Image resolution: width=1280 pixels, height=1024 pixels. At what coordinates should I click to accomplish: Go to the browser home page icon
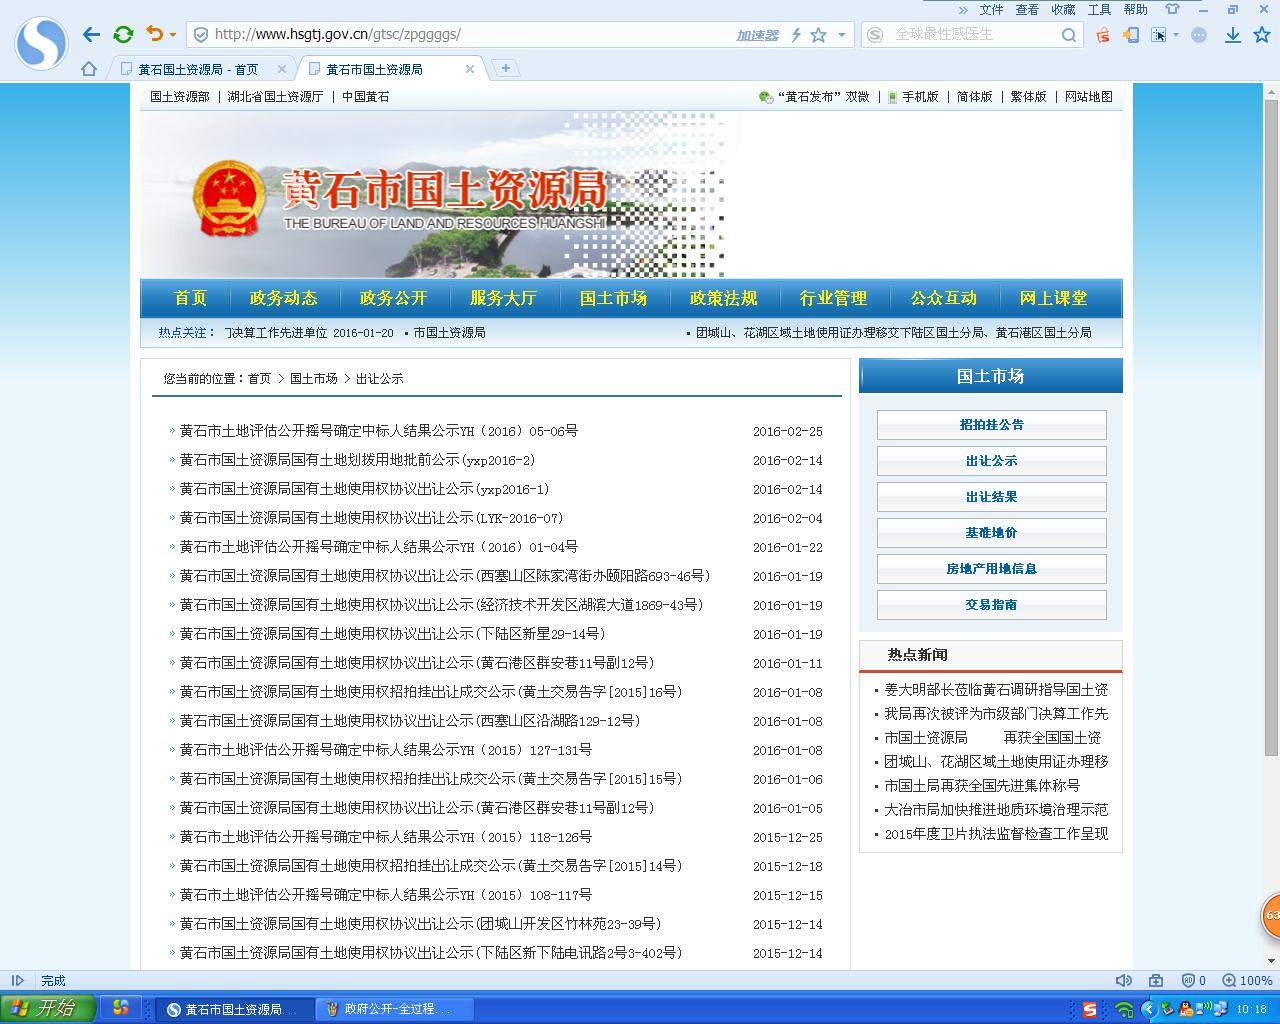click(89, 69)
